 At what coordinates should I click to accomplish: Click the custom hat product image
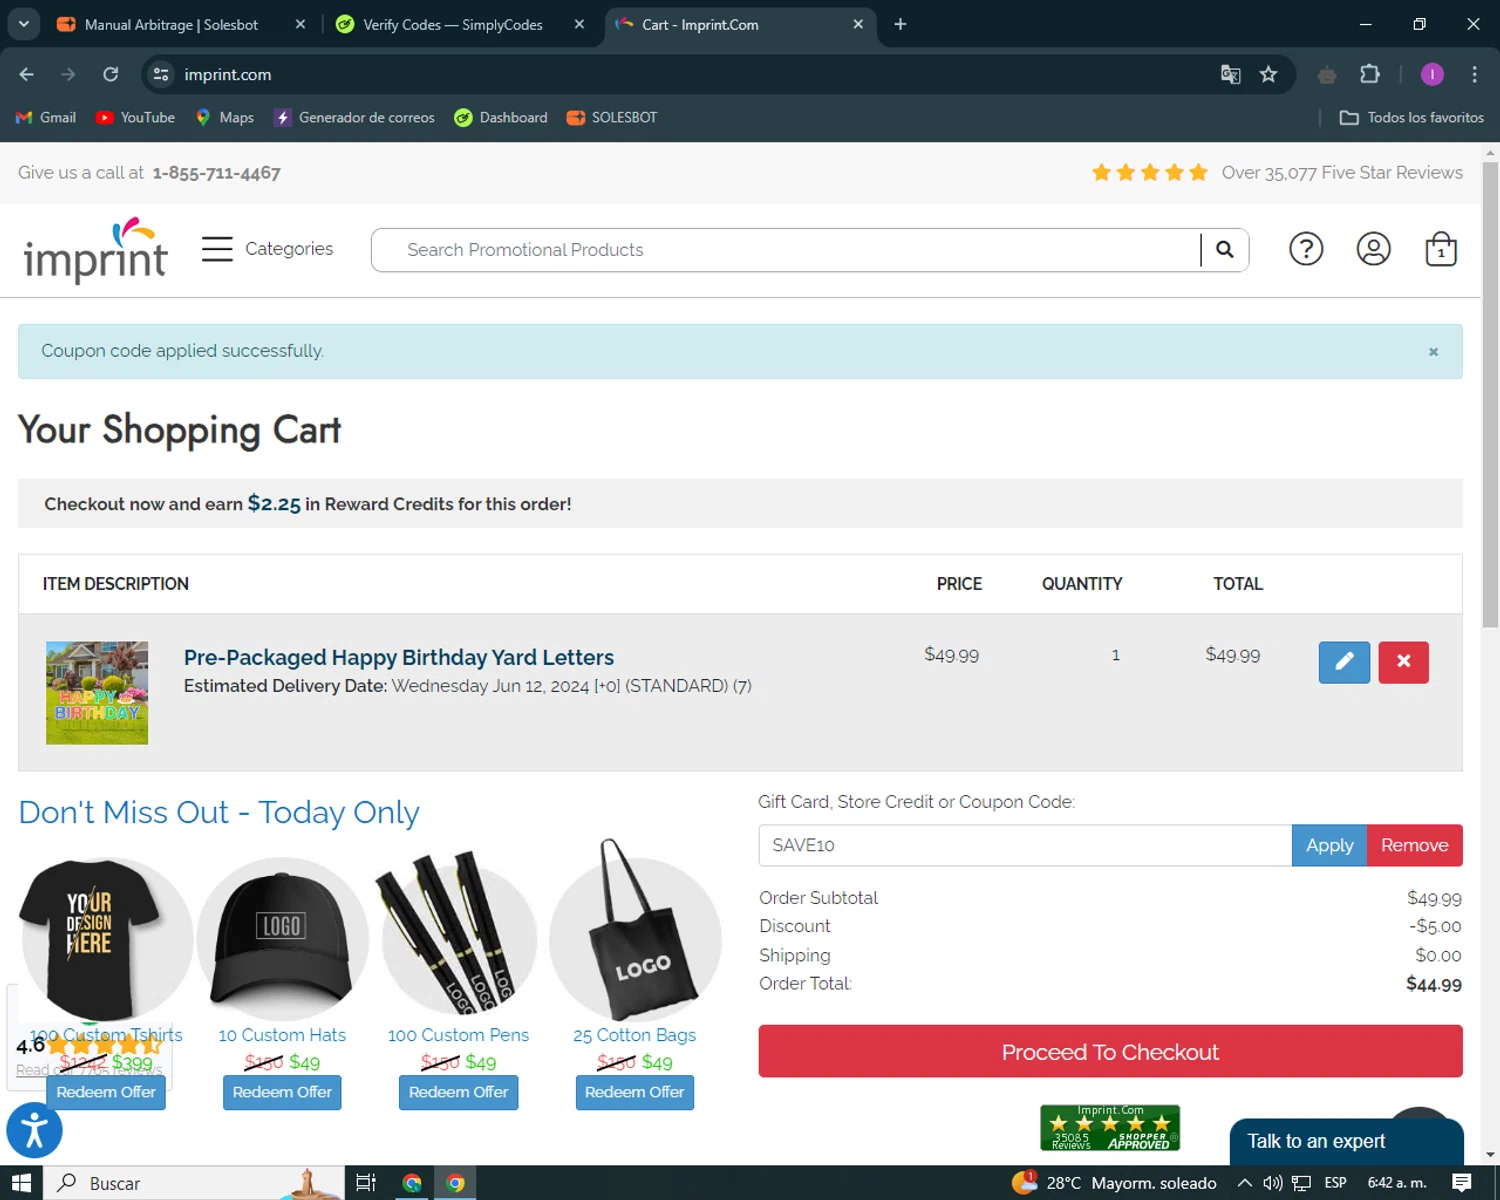(282, 940)
